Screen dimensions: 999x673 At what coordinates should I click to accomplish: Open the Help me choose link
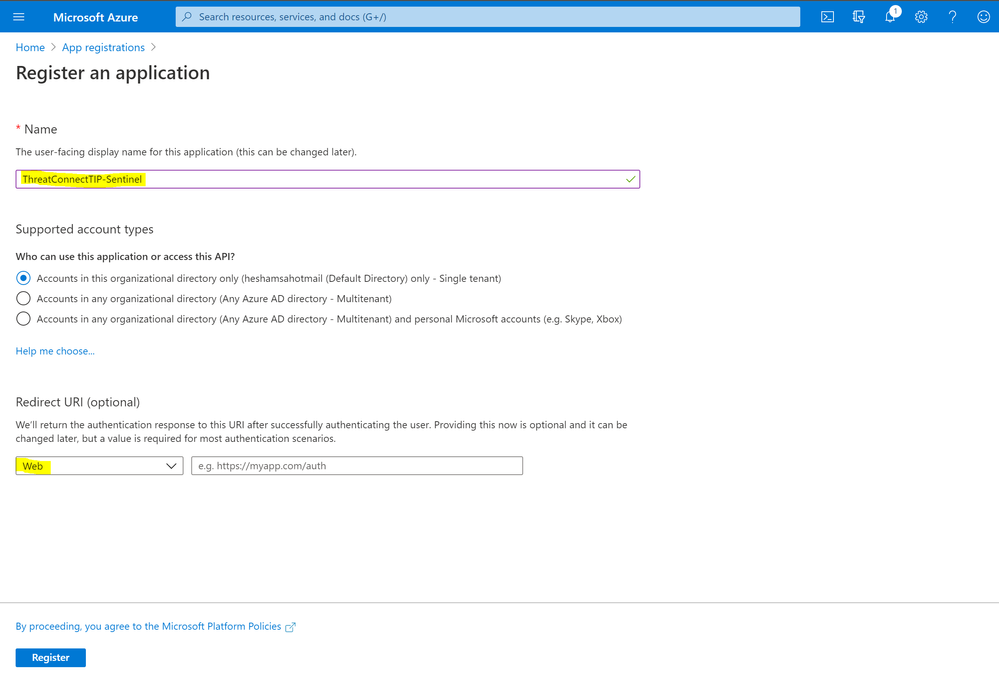pos(55,351)
